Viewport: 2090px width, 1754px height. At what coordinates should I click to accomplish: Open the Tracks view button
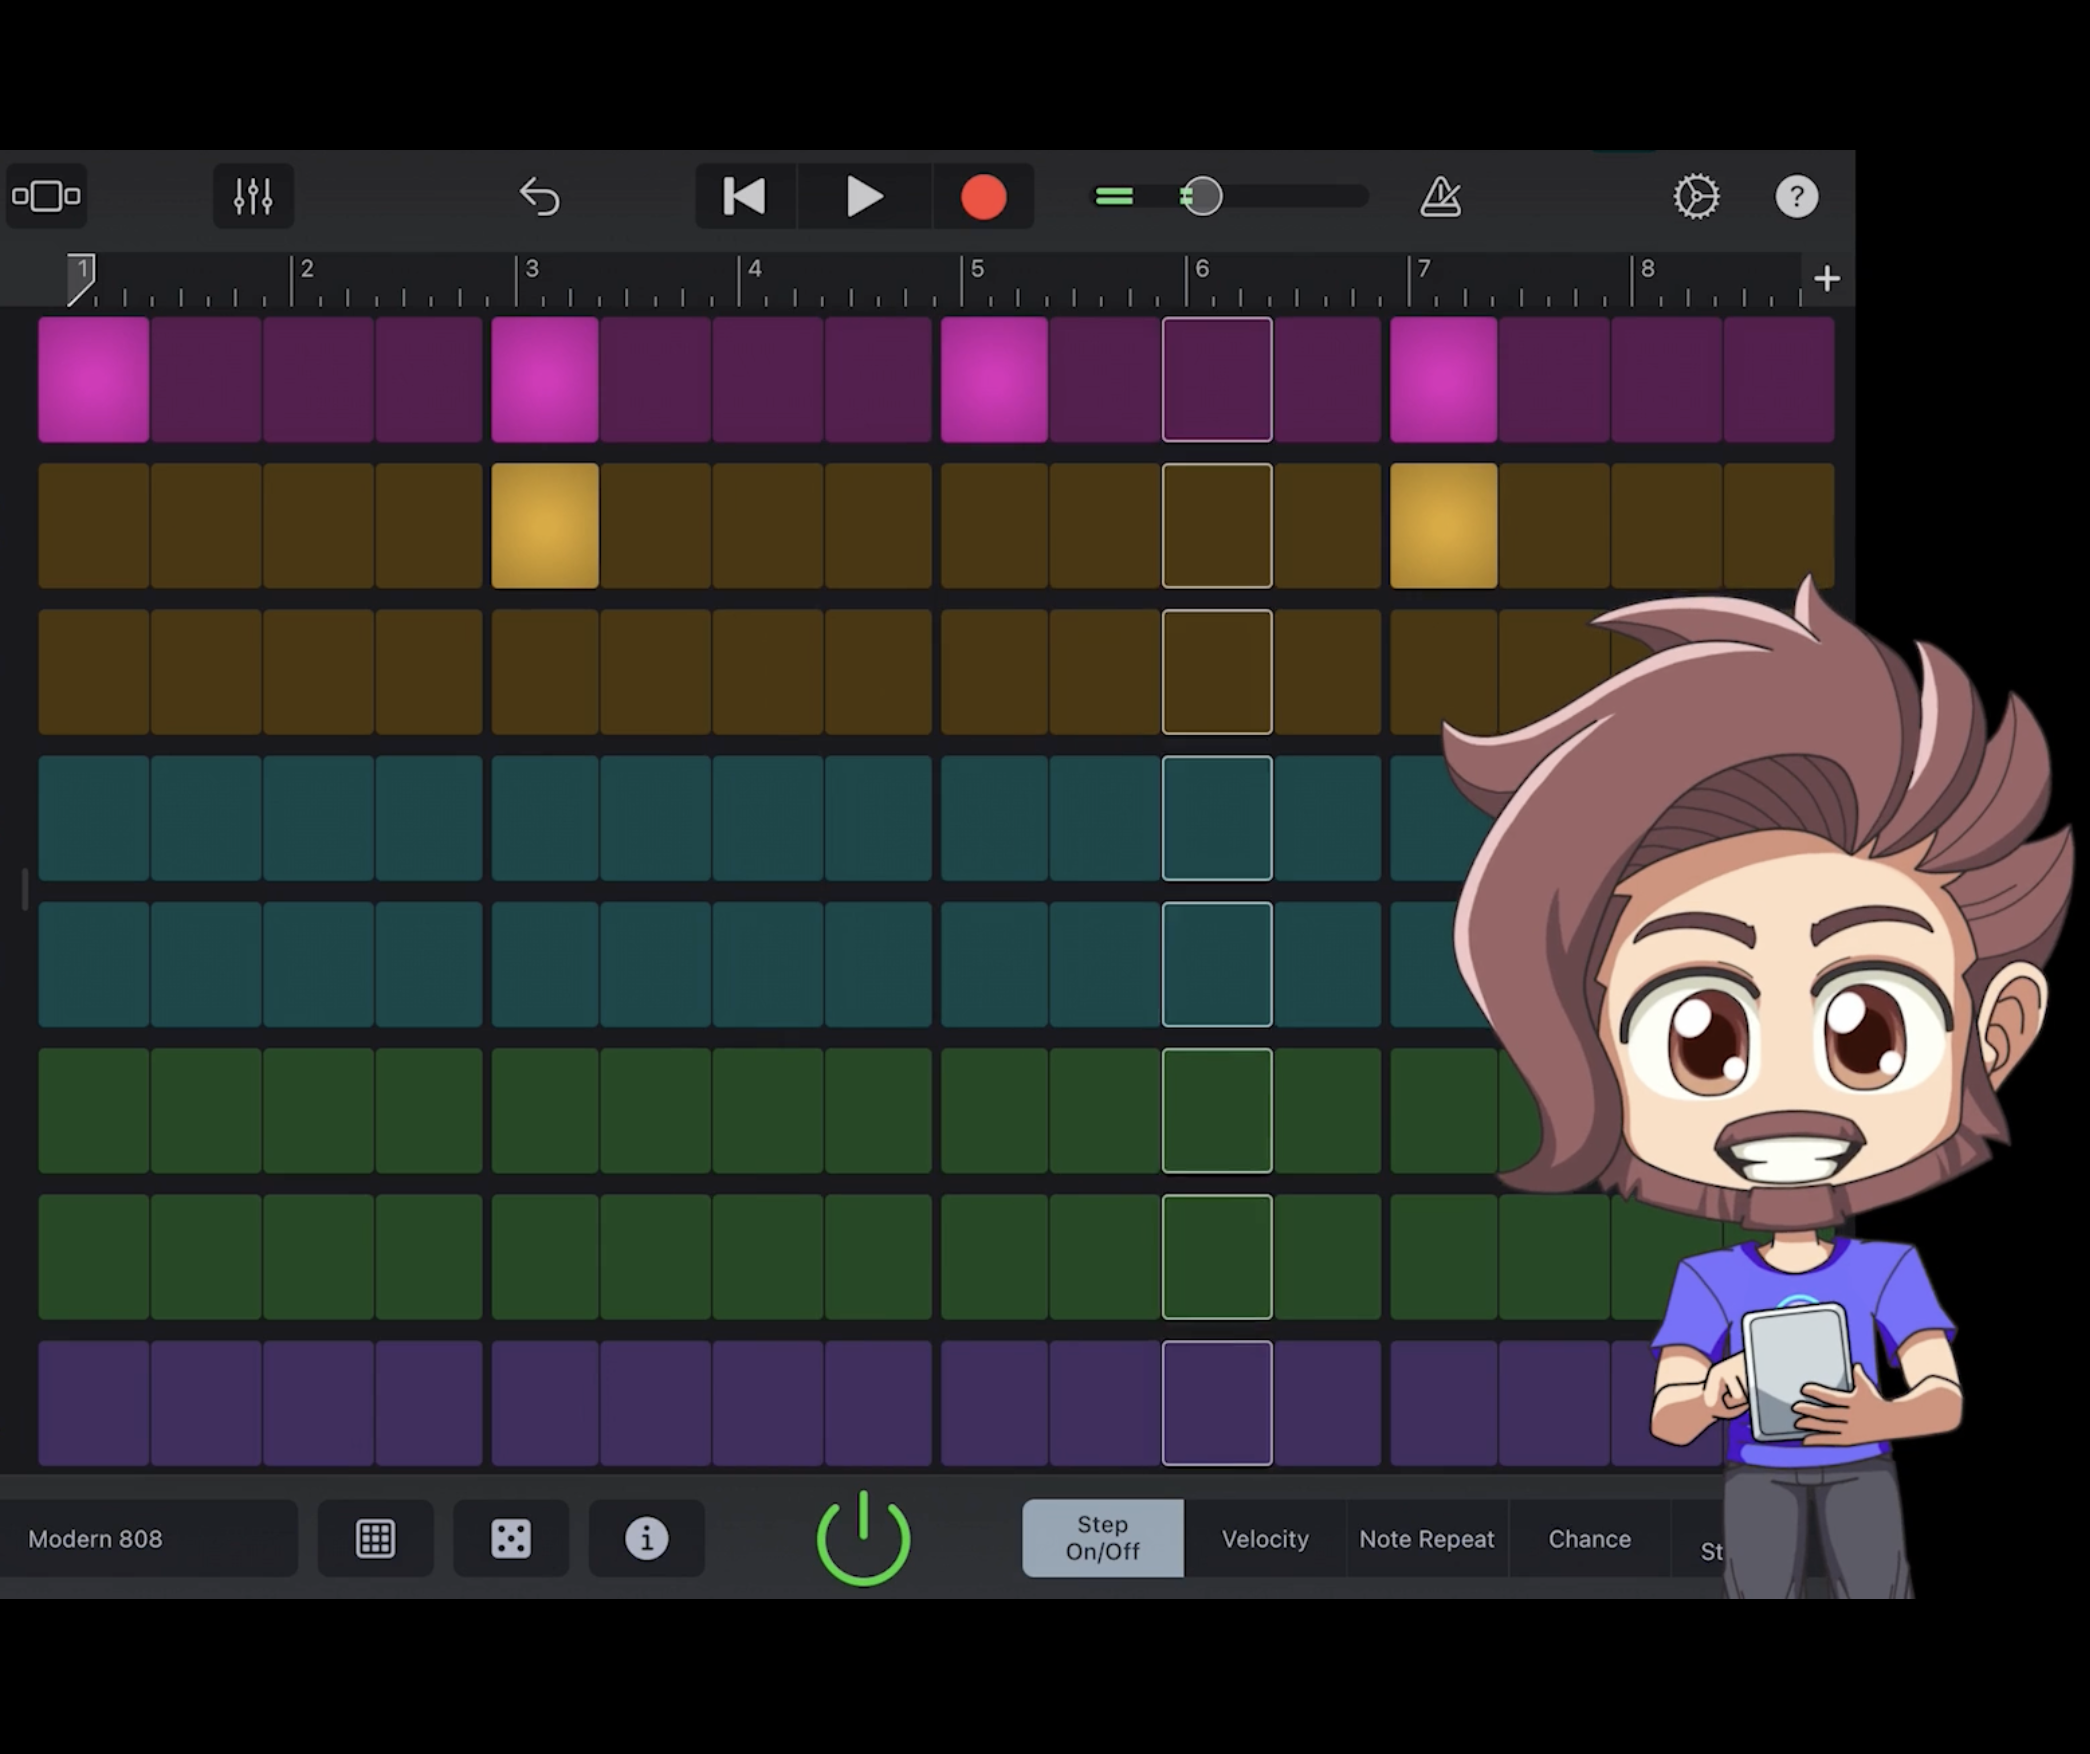pyautogui.click(x=46, y=196)
